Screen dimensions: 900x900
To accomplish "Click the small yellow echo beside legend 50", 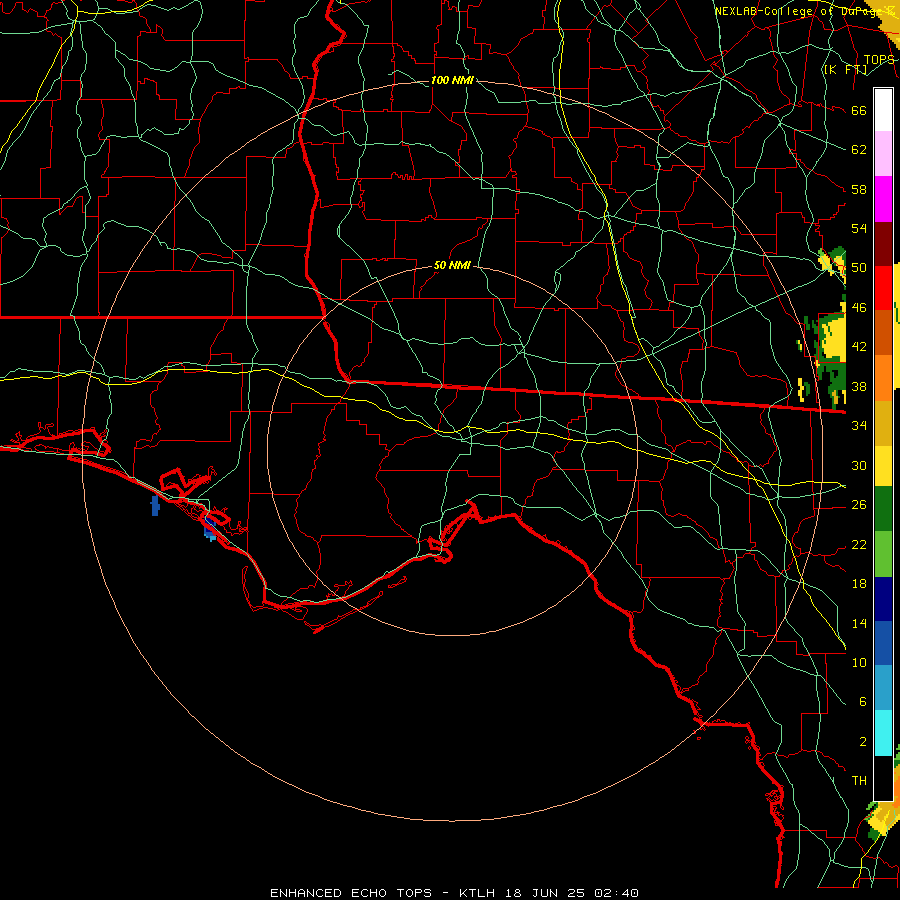I will click(832, 262).
